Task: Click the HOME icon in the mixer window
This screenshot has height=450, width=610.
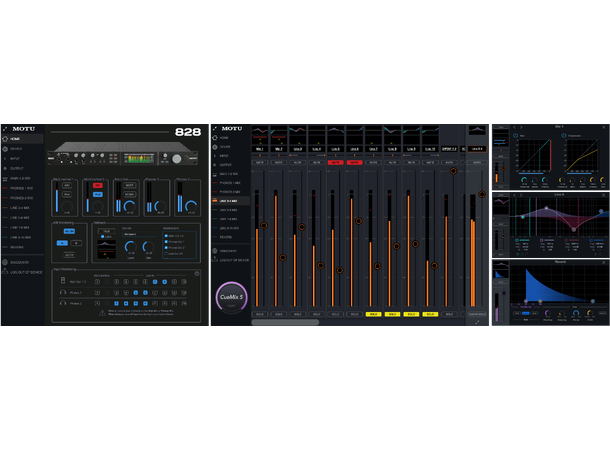Action: coord(214,138)
